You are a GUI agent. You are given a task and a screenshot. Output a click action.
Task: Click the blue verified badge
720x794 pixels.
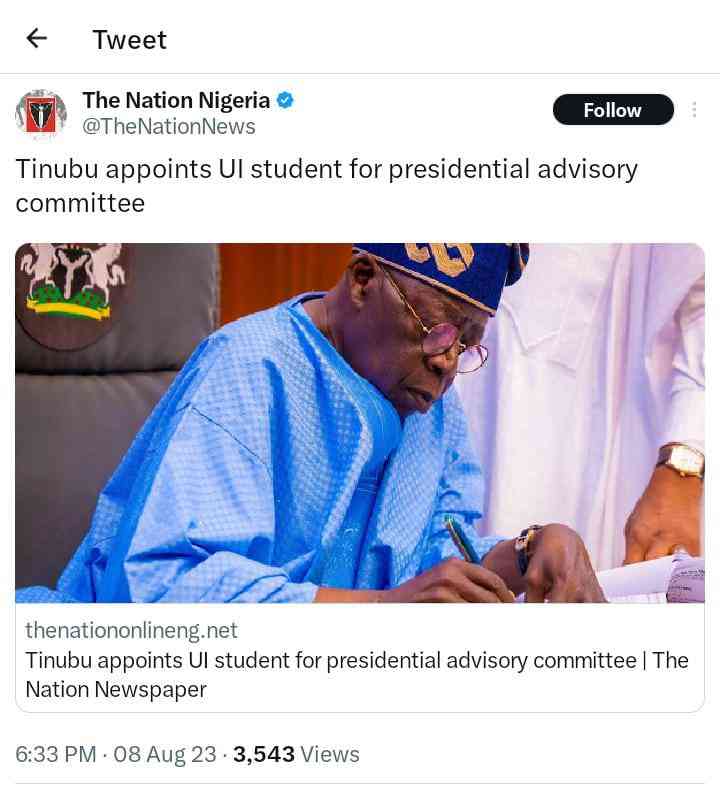pos(285,100)
